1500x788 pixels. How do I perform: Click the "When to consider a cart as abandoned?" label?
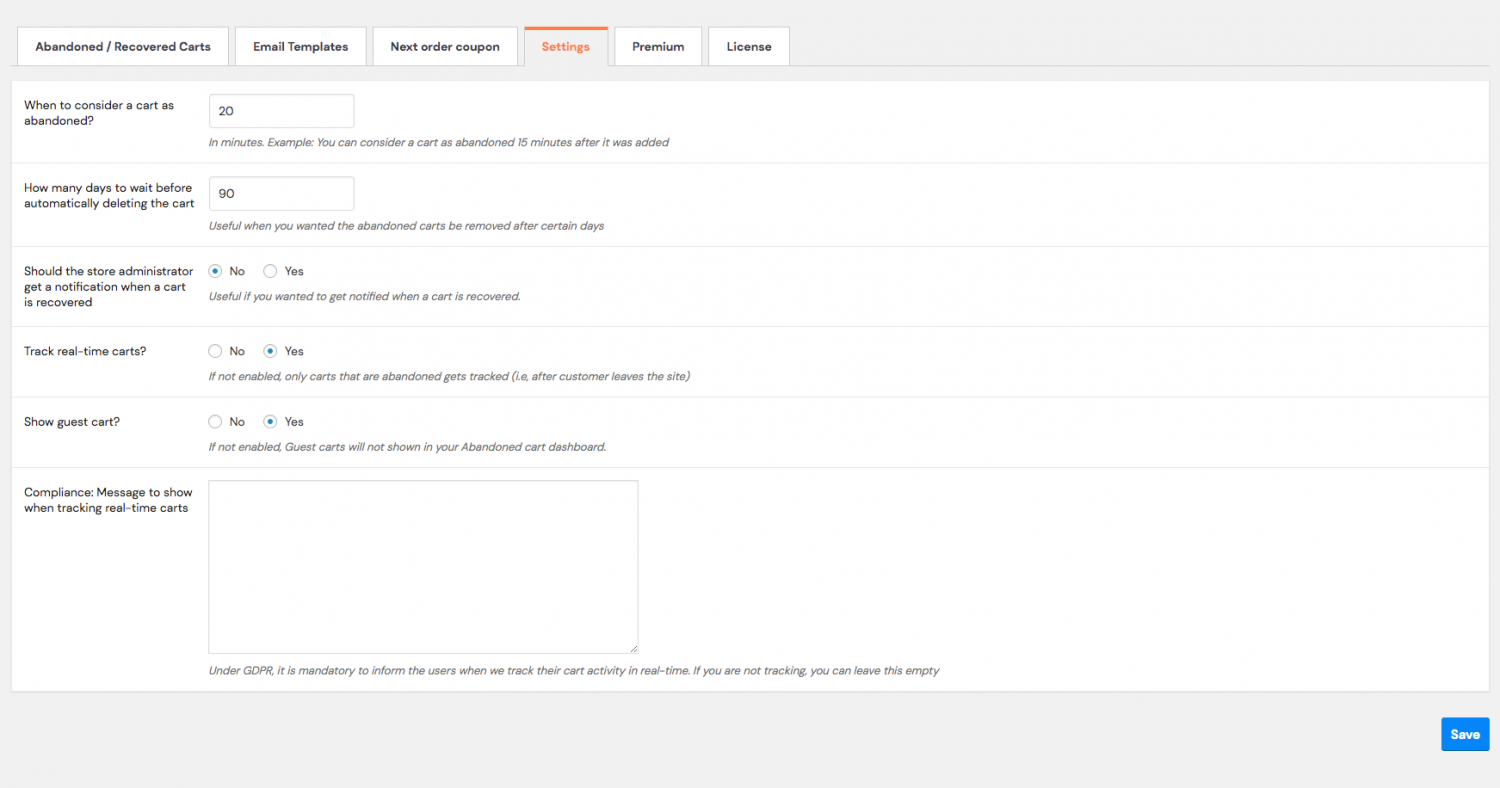[x=98, y=112]
